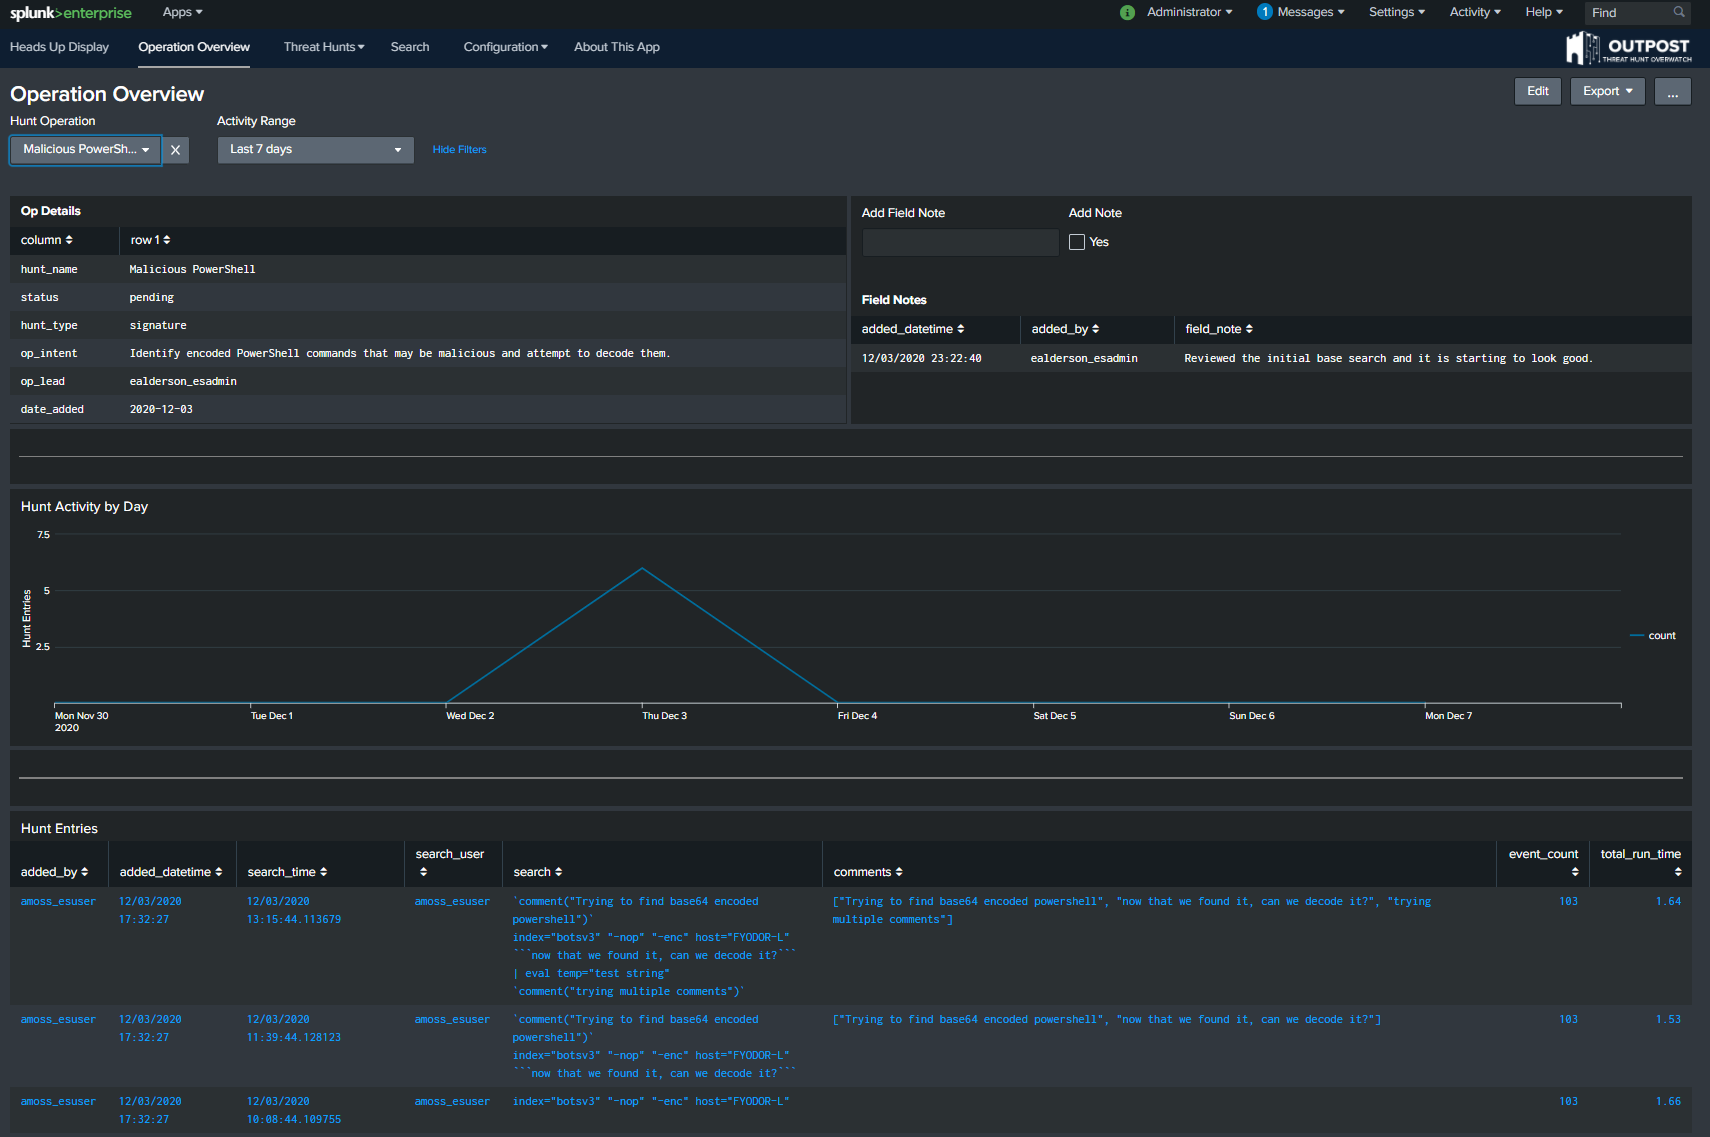Click the hunt_name value Malicious PowerShell

(192, 269)
